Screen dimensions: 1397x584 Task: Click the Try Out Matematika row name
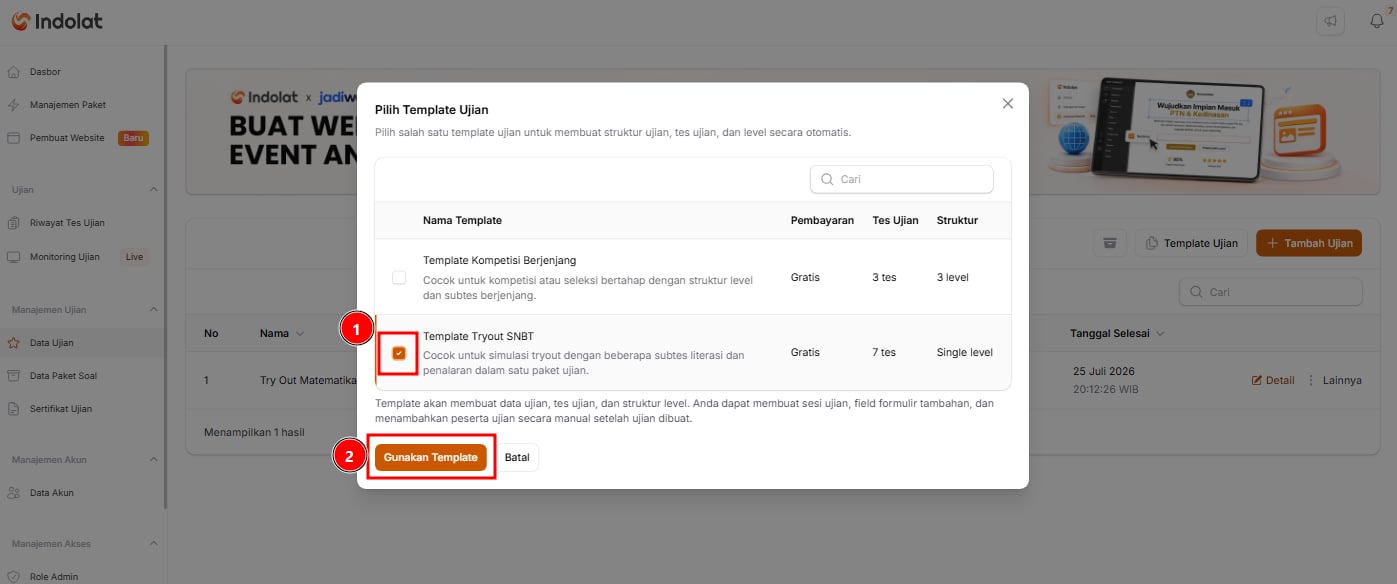click(308, 381)
